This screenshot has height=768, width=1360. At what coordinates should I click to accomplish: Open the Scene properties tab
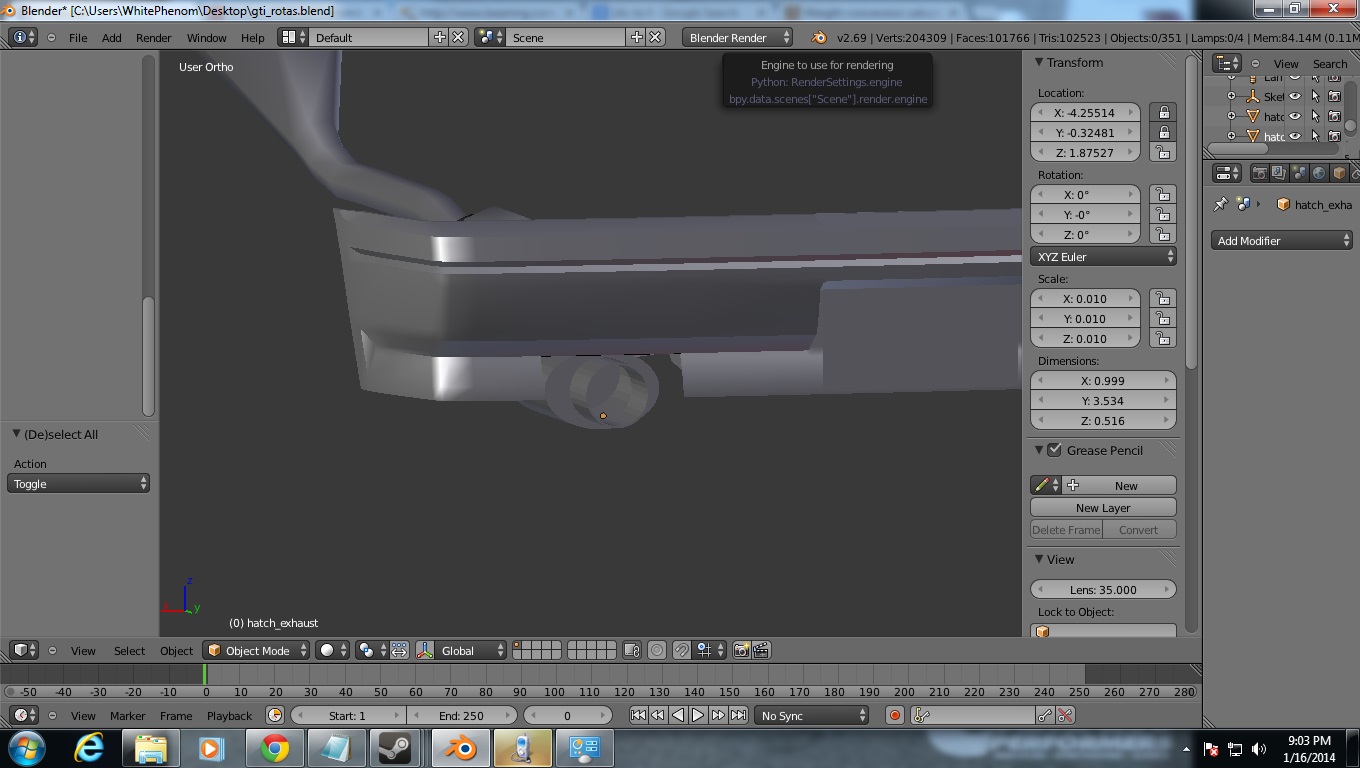pos(1299,173)
